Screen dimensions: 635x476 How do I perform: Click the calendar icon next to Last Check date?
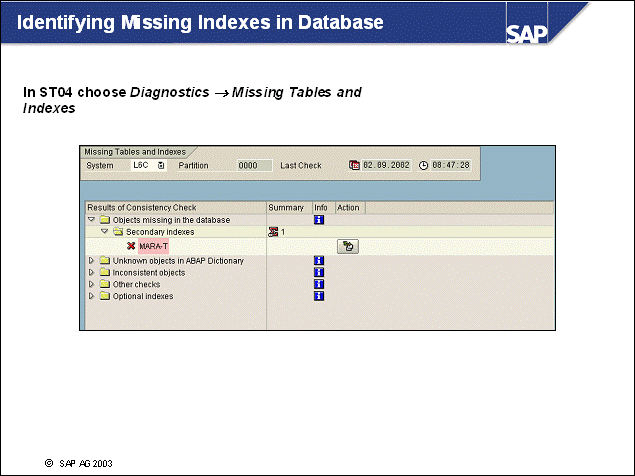tap(354, 165)
